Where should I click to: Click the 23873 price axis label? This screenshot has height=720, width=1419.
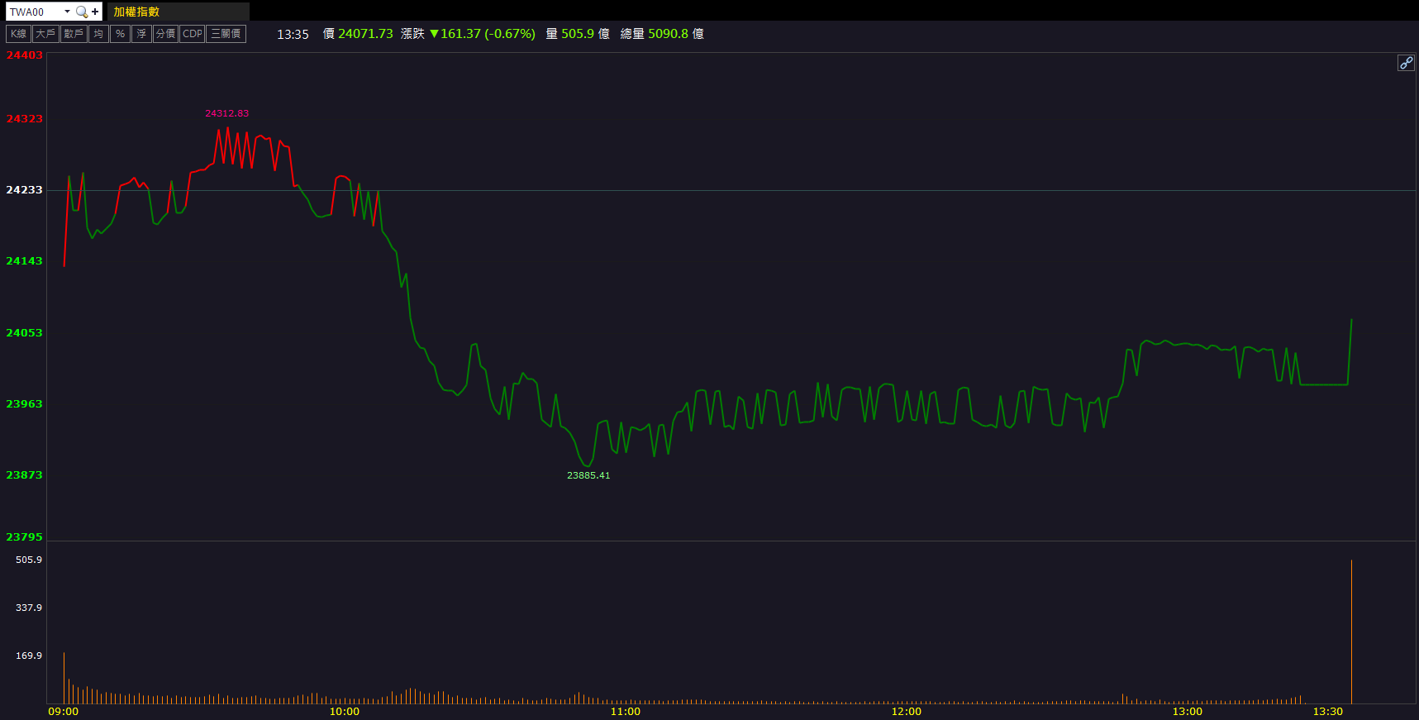coord(24,475)
